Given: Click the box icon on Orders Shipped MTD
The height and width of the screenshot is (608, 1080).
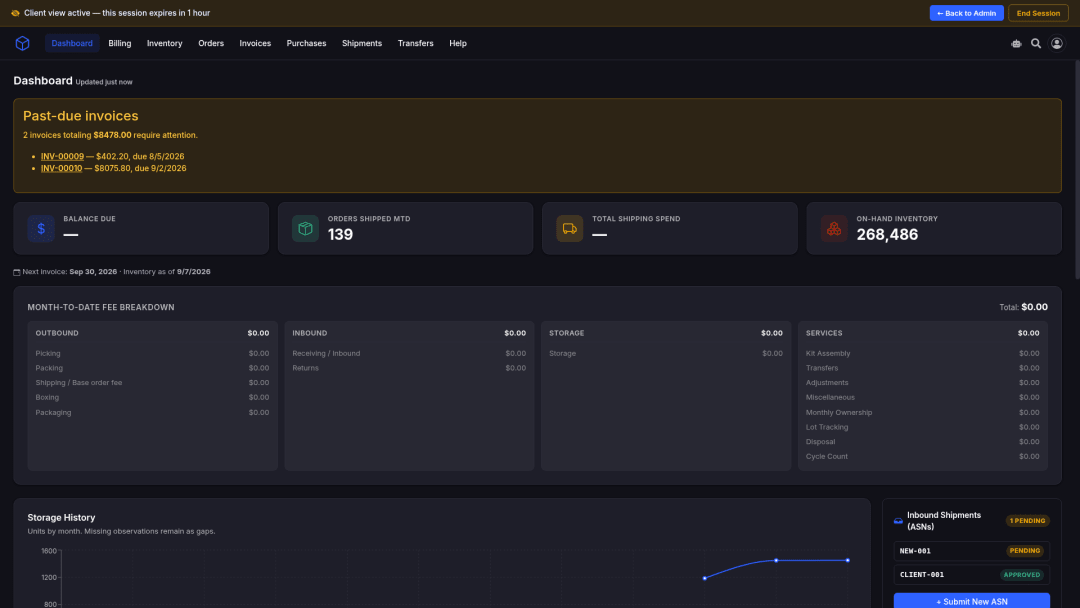Looking at the screenshot, I should point(305,229).
